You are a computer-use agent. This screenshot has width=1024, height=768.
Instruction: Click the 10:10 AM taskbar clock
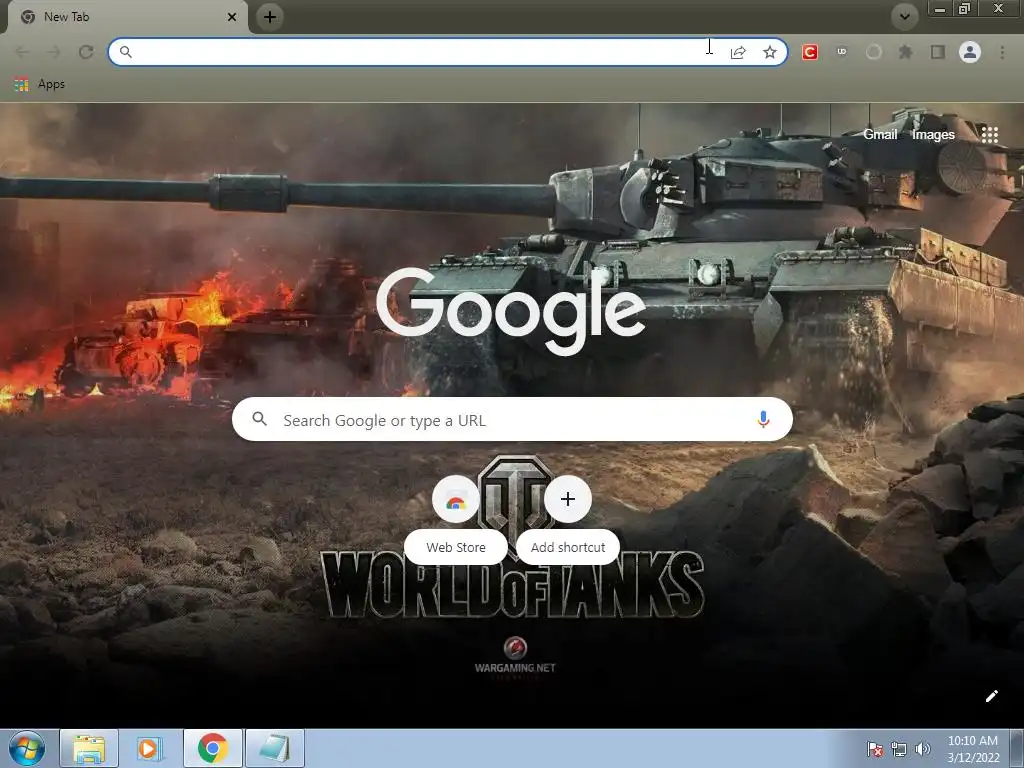[973, 748]
